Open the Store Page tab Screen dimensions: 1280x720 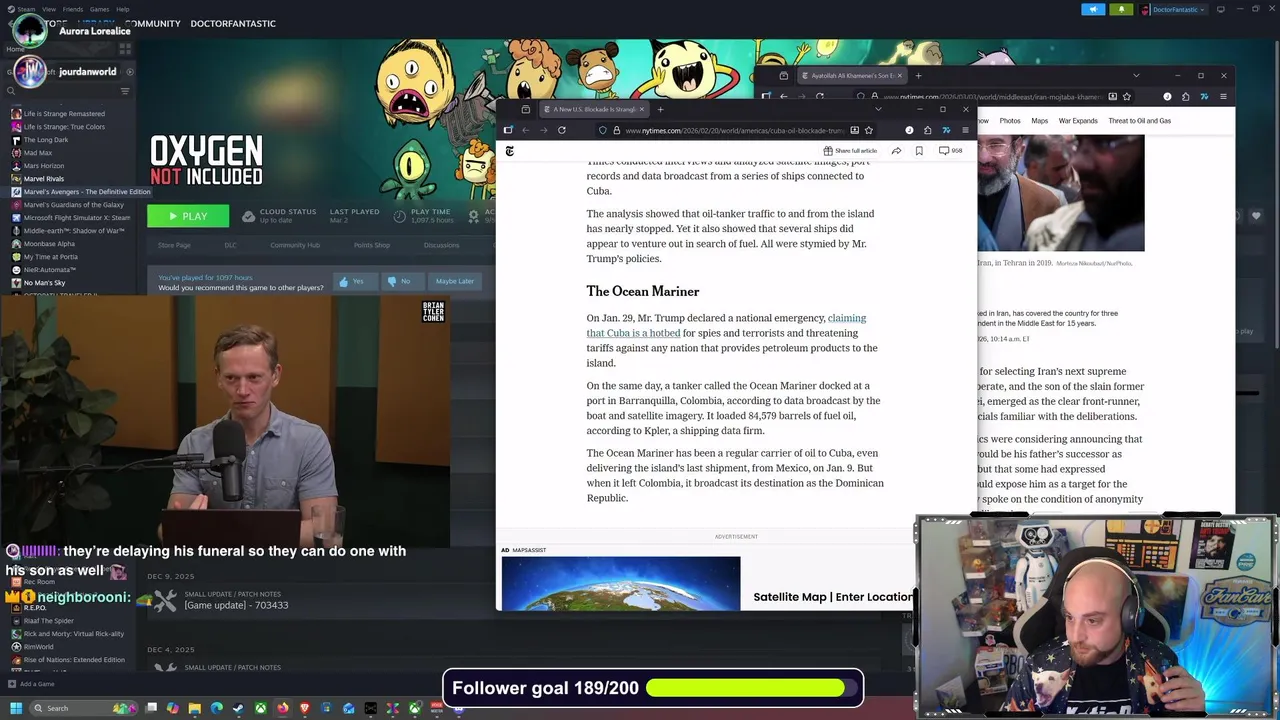[174, 245]
